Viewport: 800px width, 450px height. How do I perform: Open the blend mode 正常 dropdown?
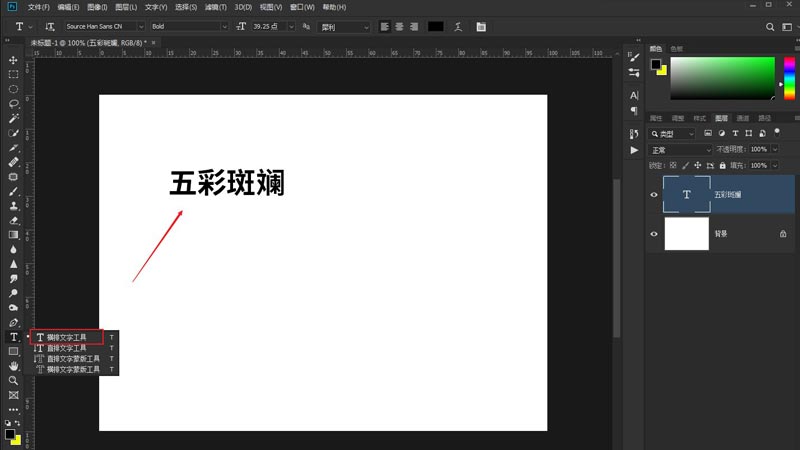click(680, 150)
